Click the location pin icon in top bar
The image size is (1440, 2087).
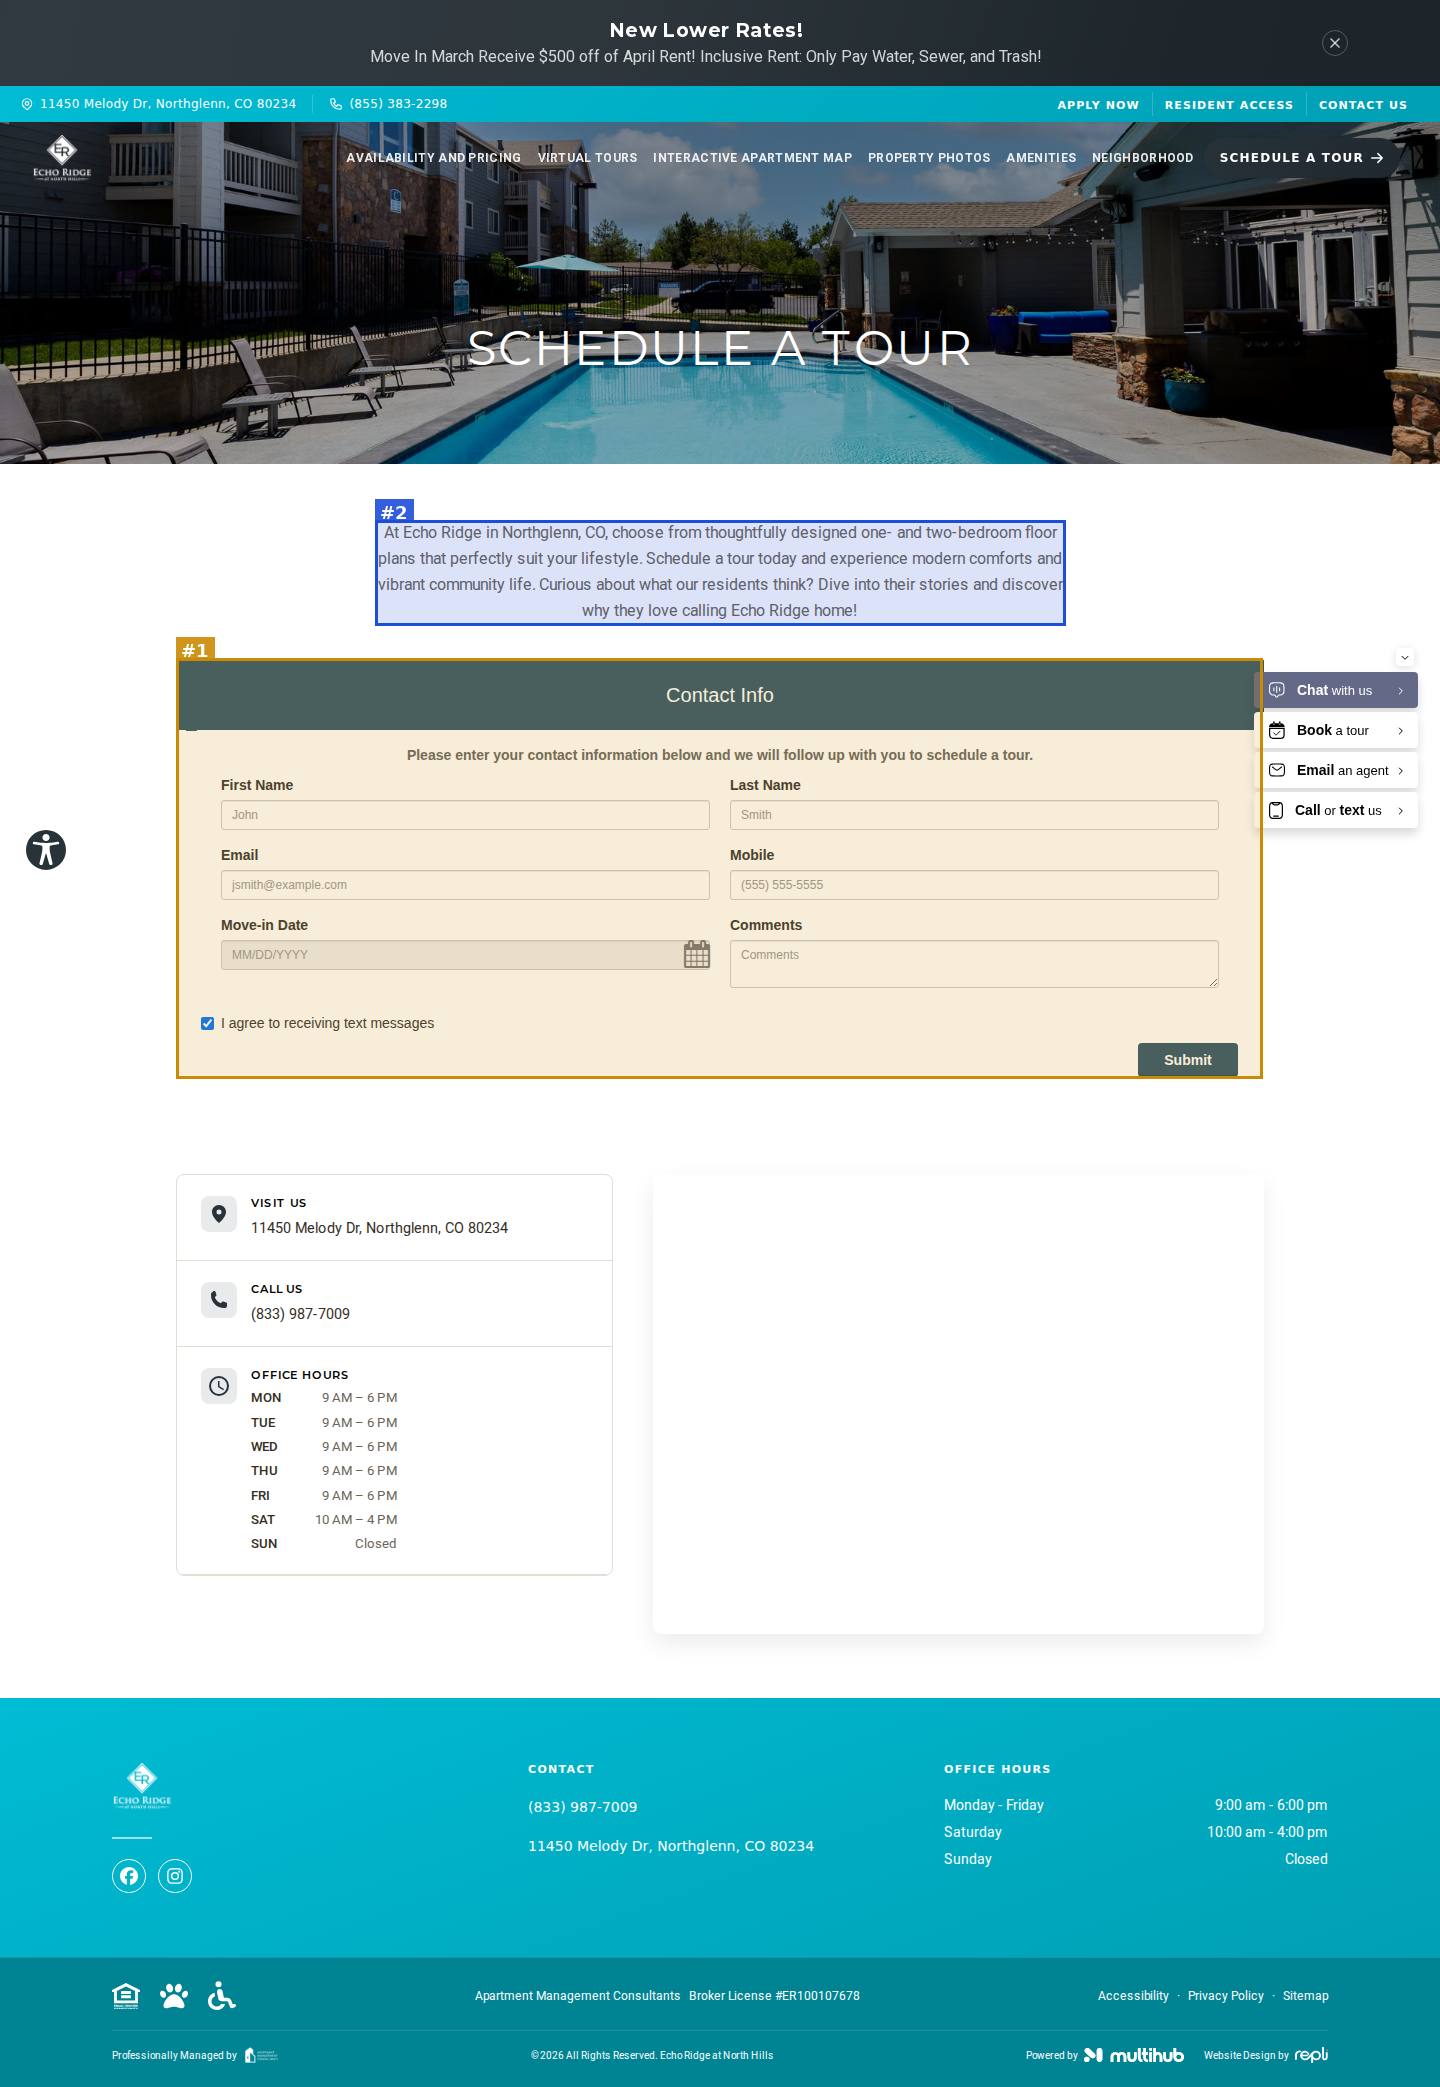tap(27, 104)
